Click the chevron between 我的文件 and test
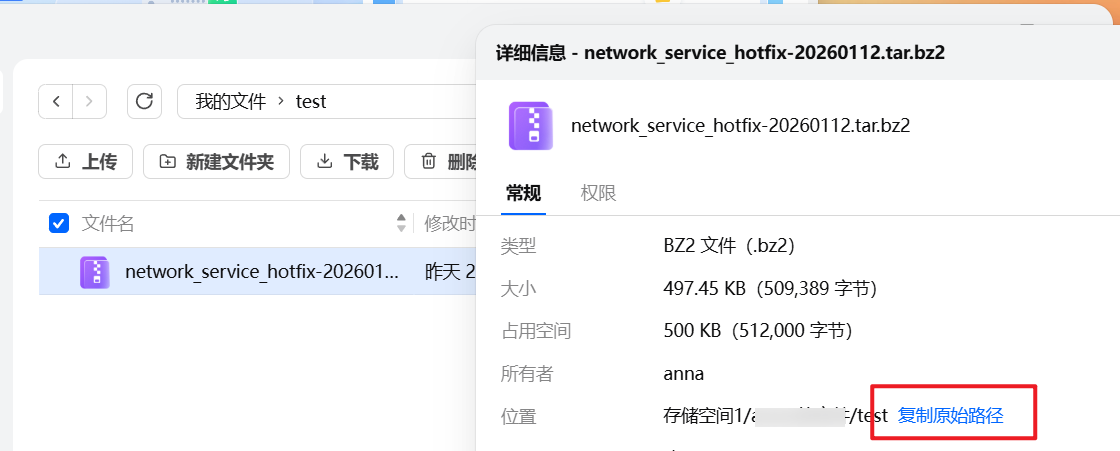 tap(281, 101)
